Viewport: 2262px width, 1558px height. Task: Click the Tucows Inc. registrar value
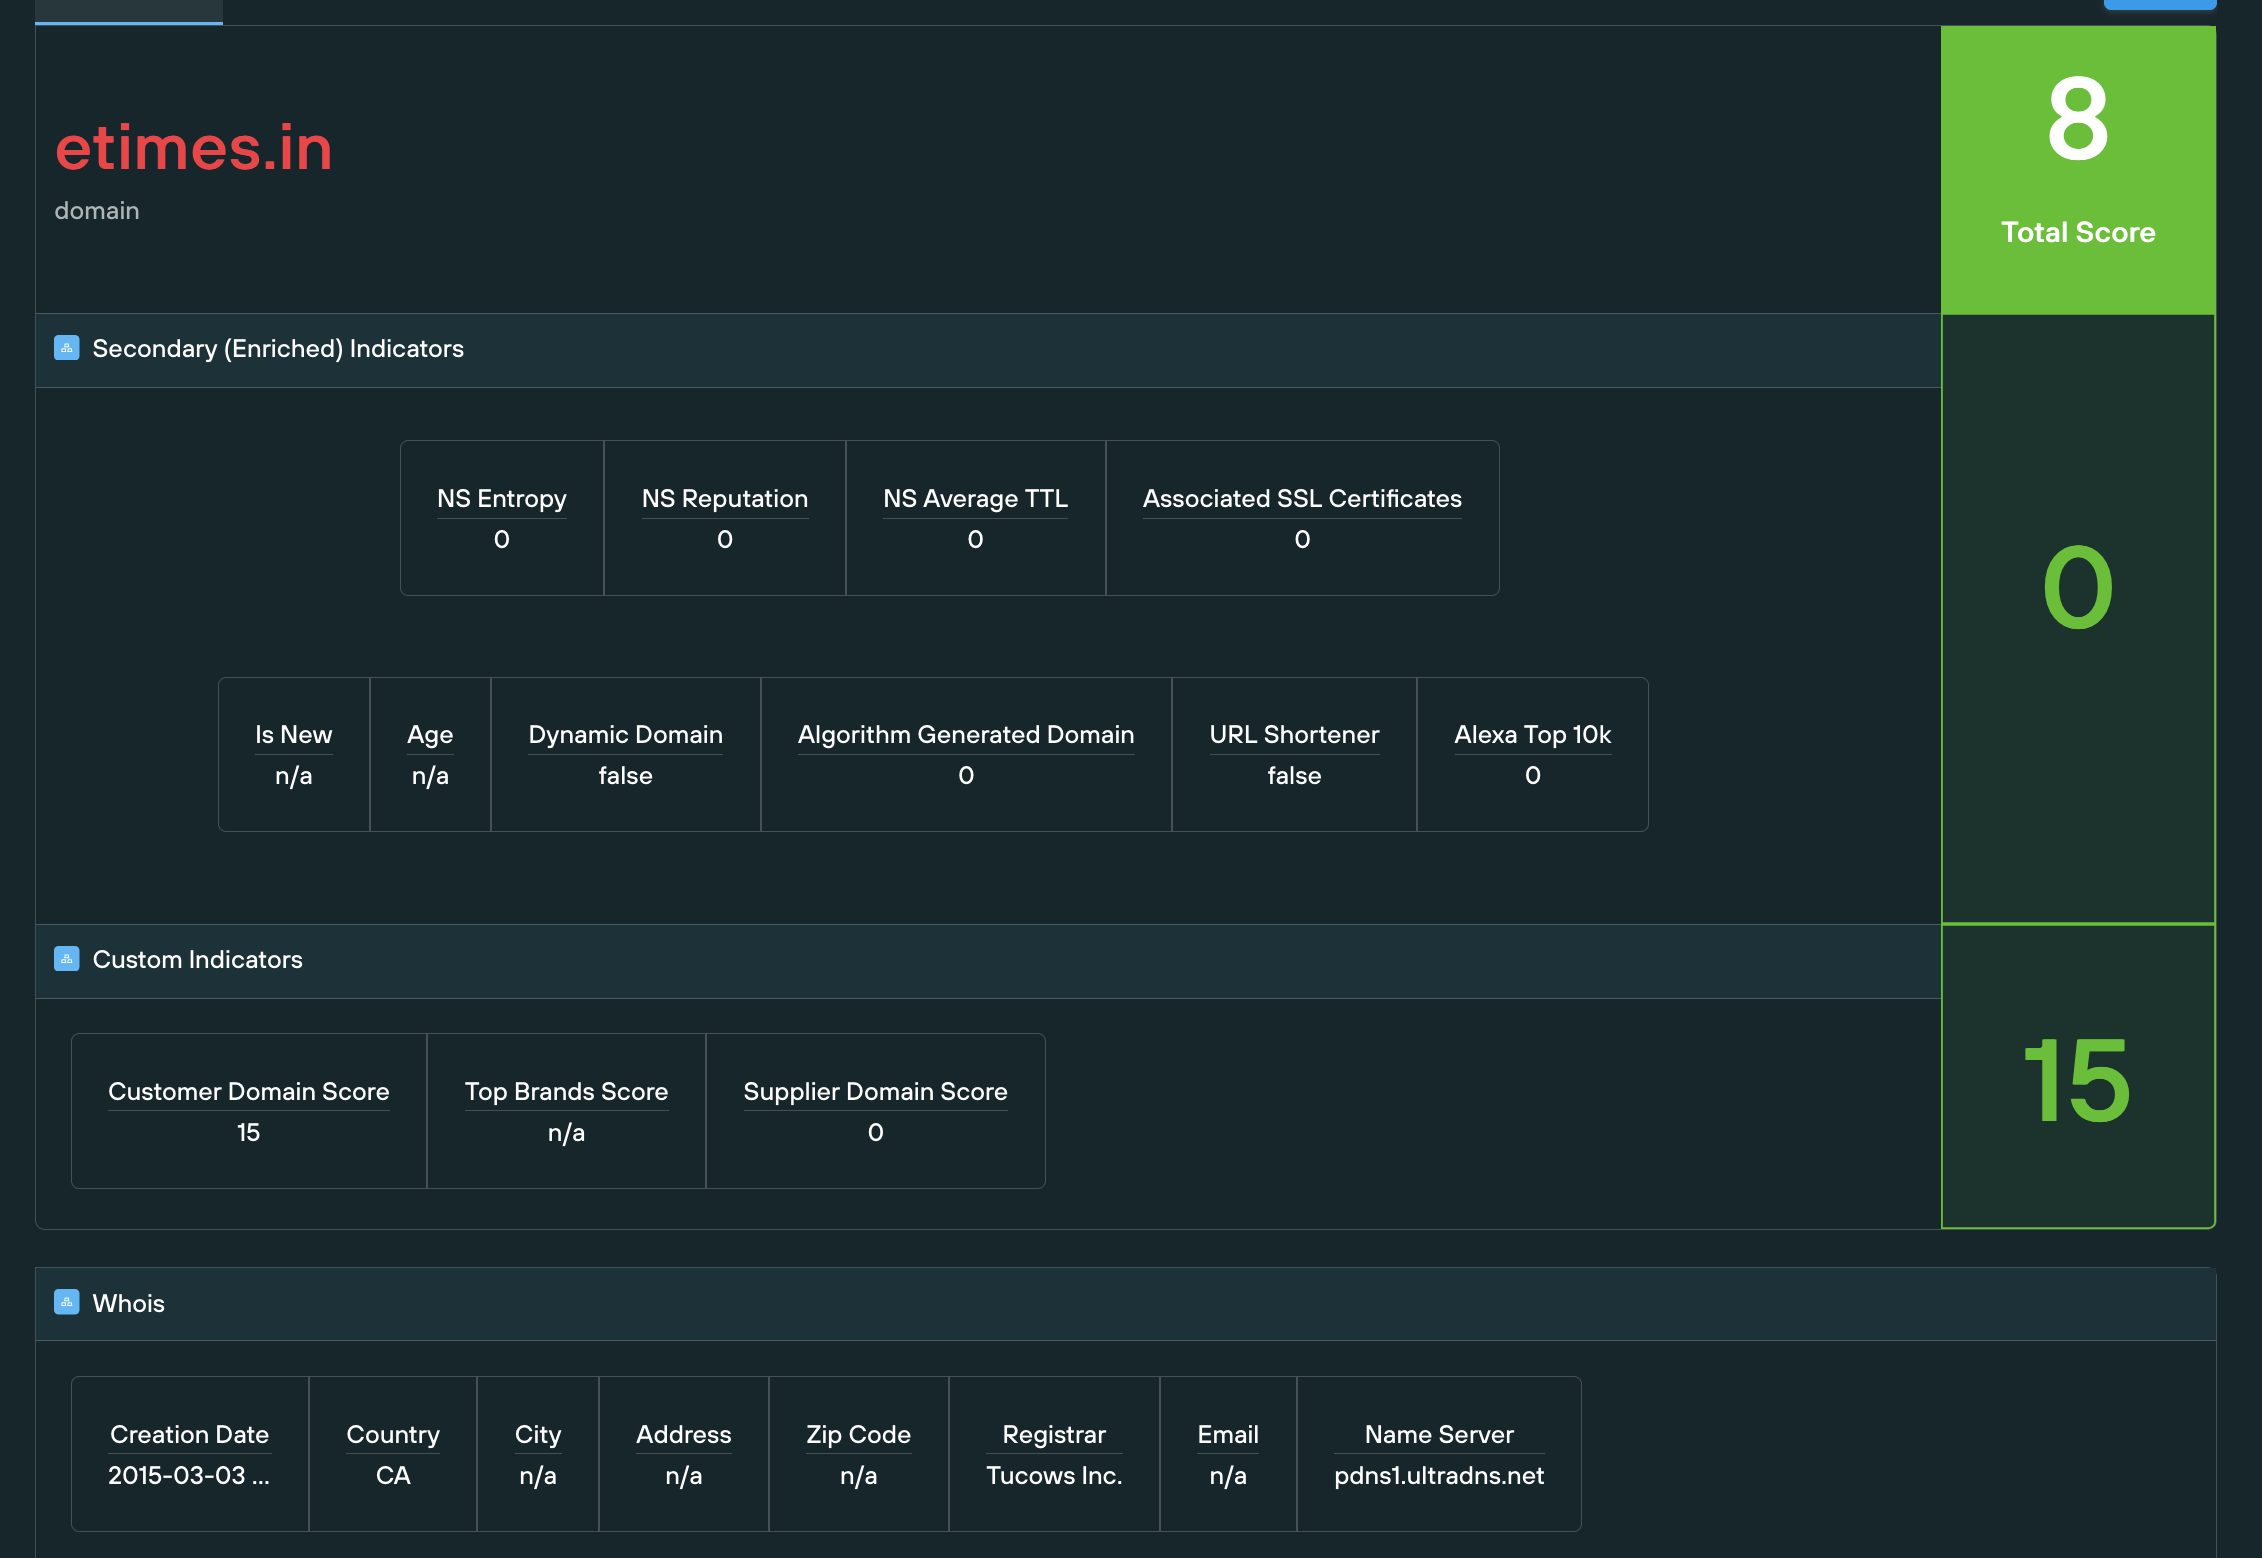(x=1054, y=1475)
